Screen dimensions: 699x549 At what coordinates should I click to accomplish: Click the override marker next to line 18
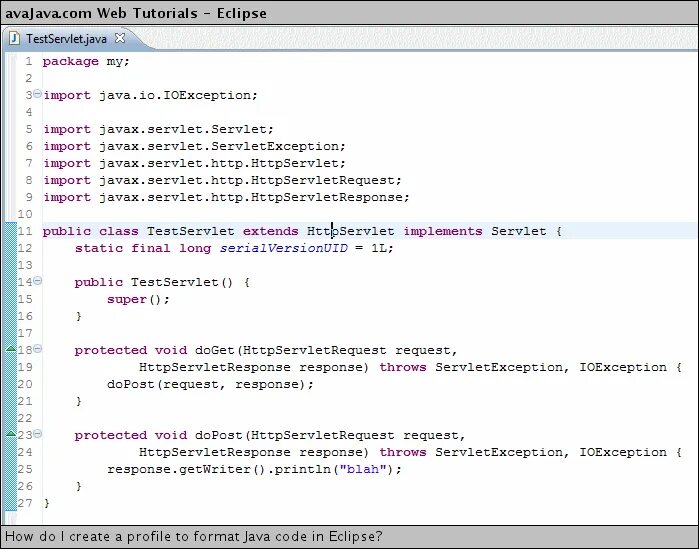click(x=10, y=349)
